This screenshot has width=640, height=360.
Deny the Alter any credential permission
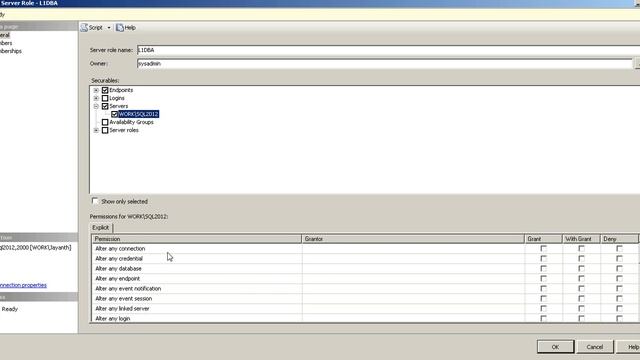(x=619, y=258)
